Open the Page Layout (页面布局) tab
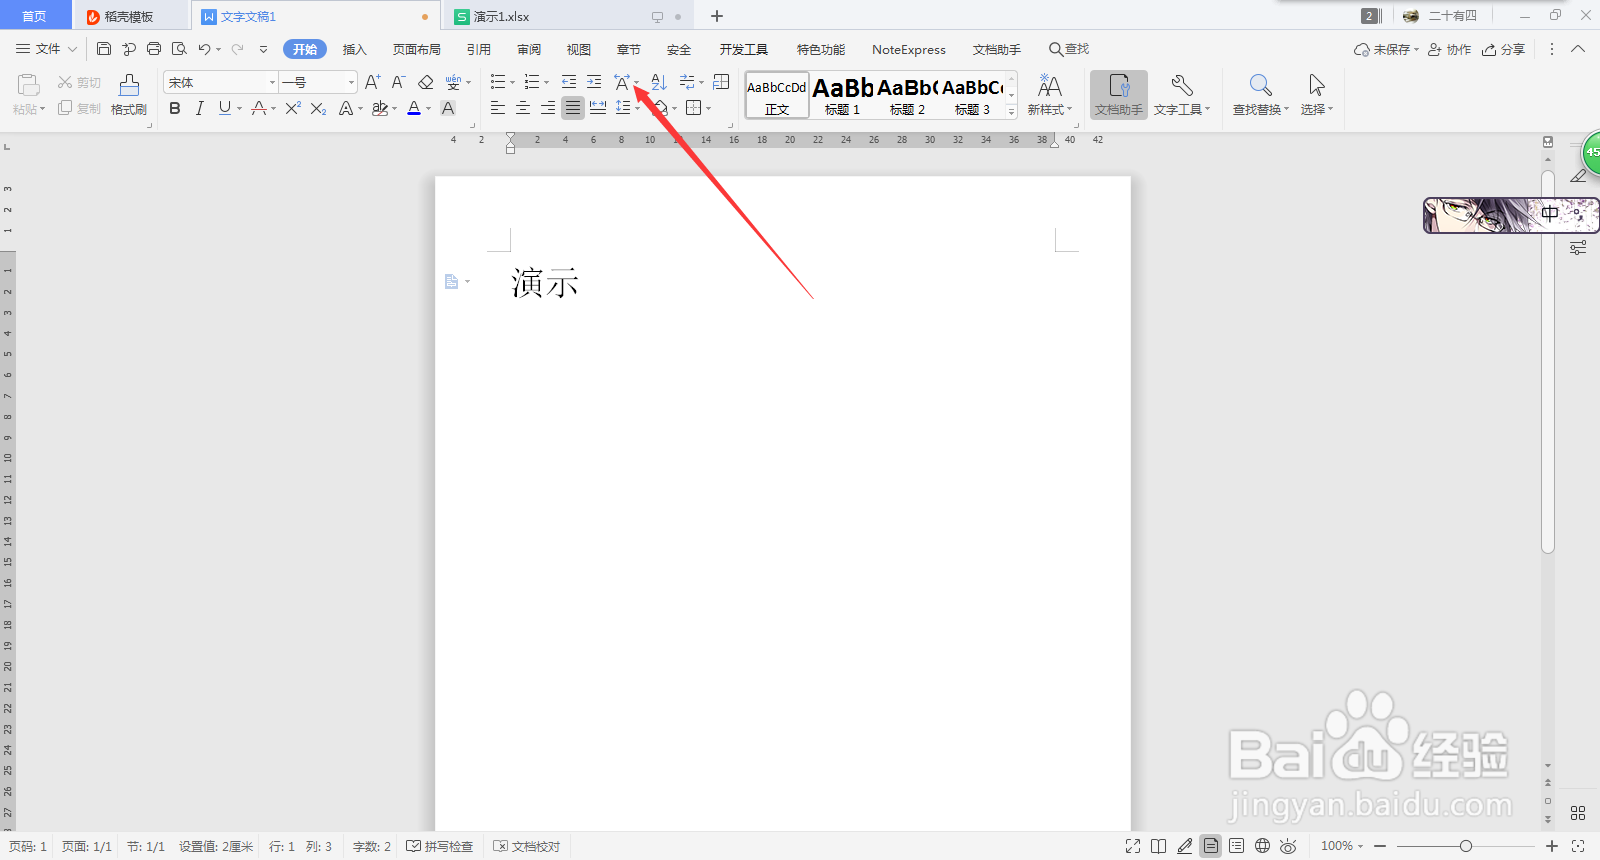 pyautogui.click(x=417, y=49)
